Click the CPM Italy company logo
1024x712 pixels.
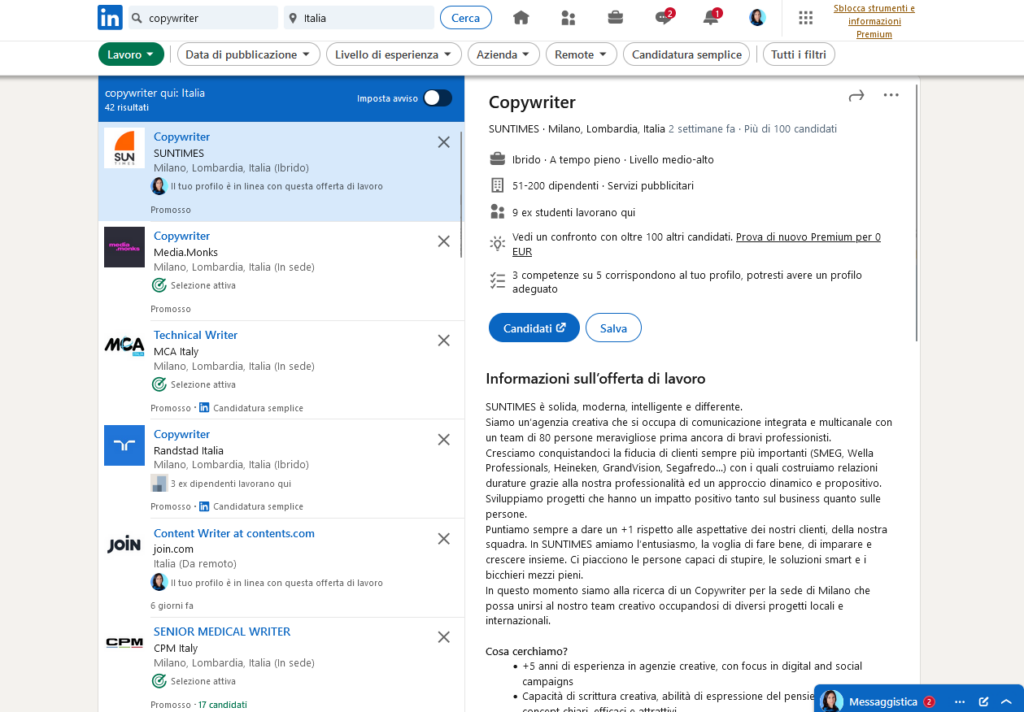124,643
